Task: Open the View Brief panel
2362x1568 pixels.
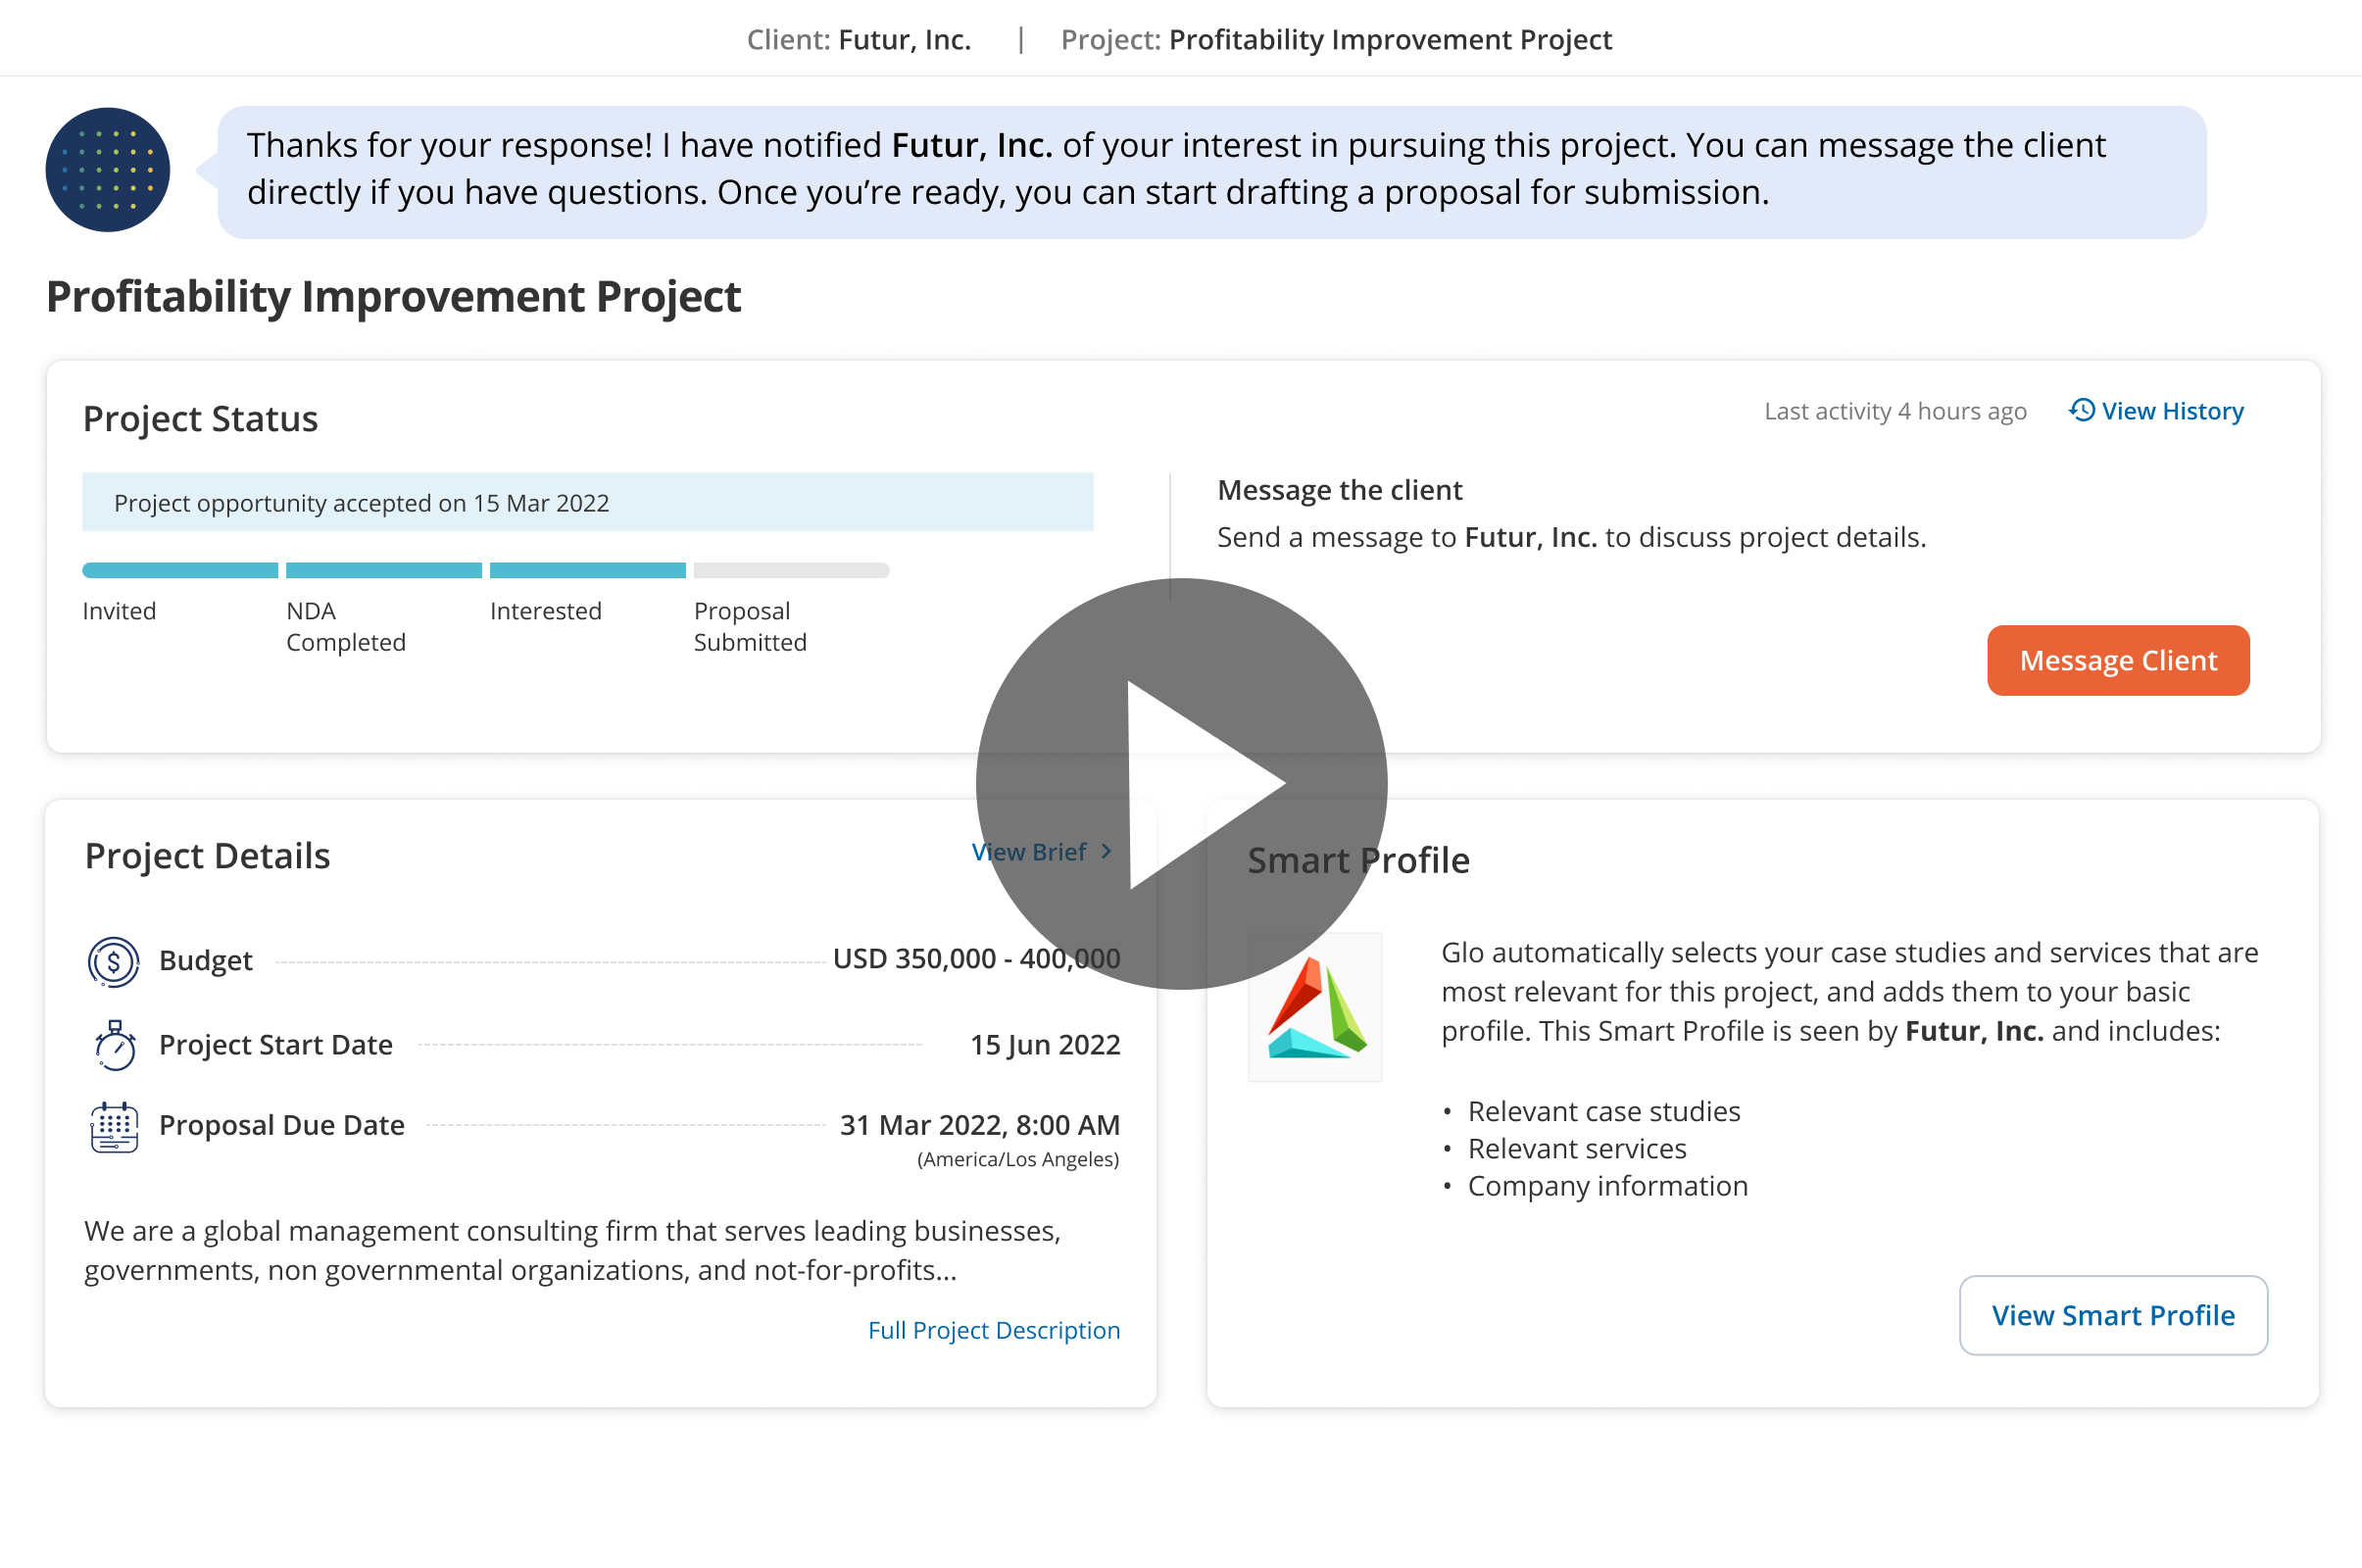Action: point(1028,851)
